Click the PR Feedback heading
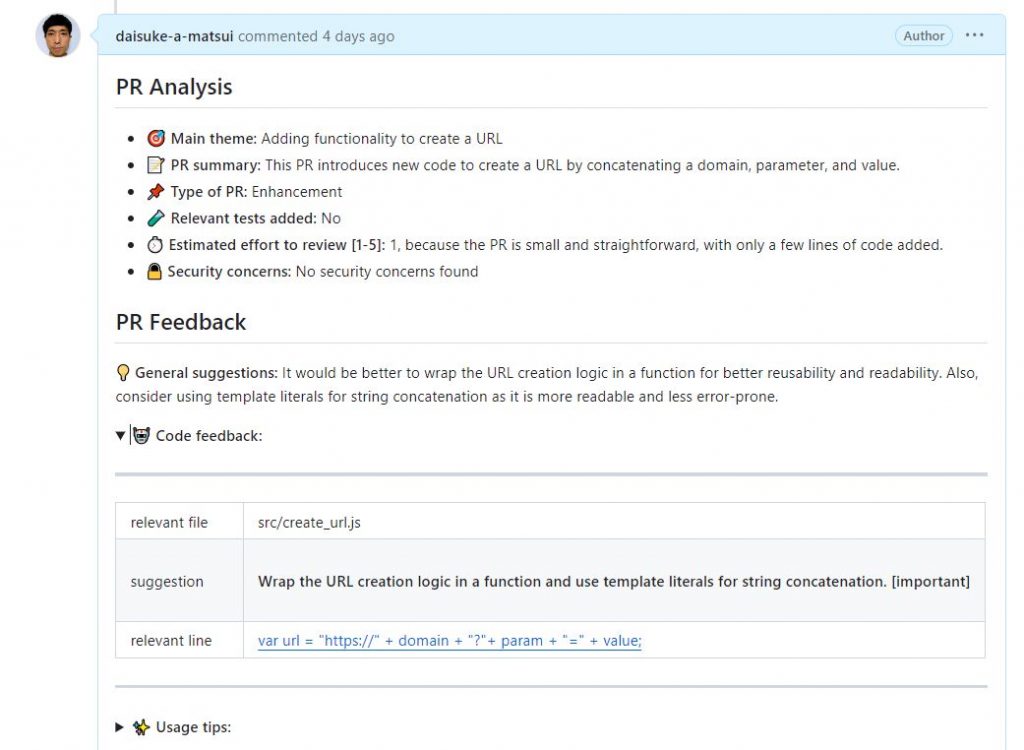The width and height of the screenshot is (1024, 750). coord(181,322)
